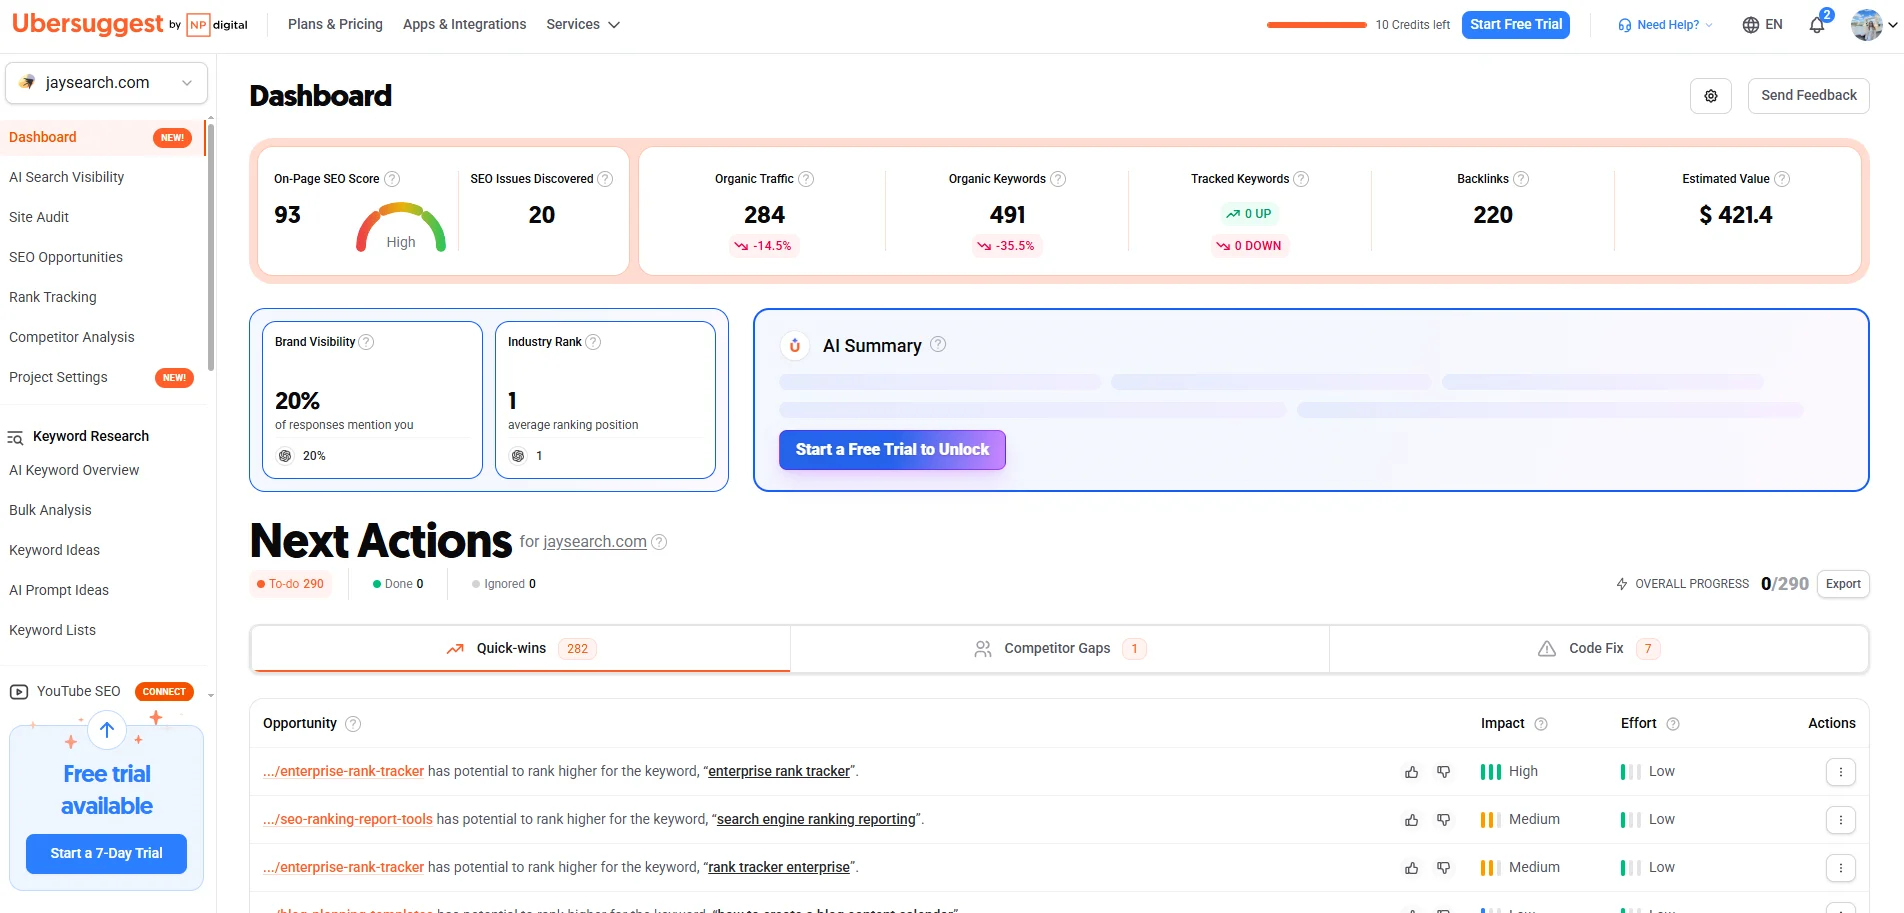Connect YouTube SEO
This screenshot has height=913, width=1904.
(164, 692)
